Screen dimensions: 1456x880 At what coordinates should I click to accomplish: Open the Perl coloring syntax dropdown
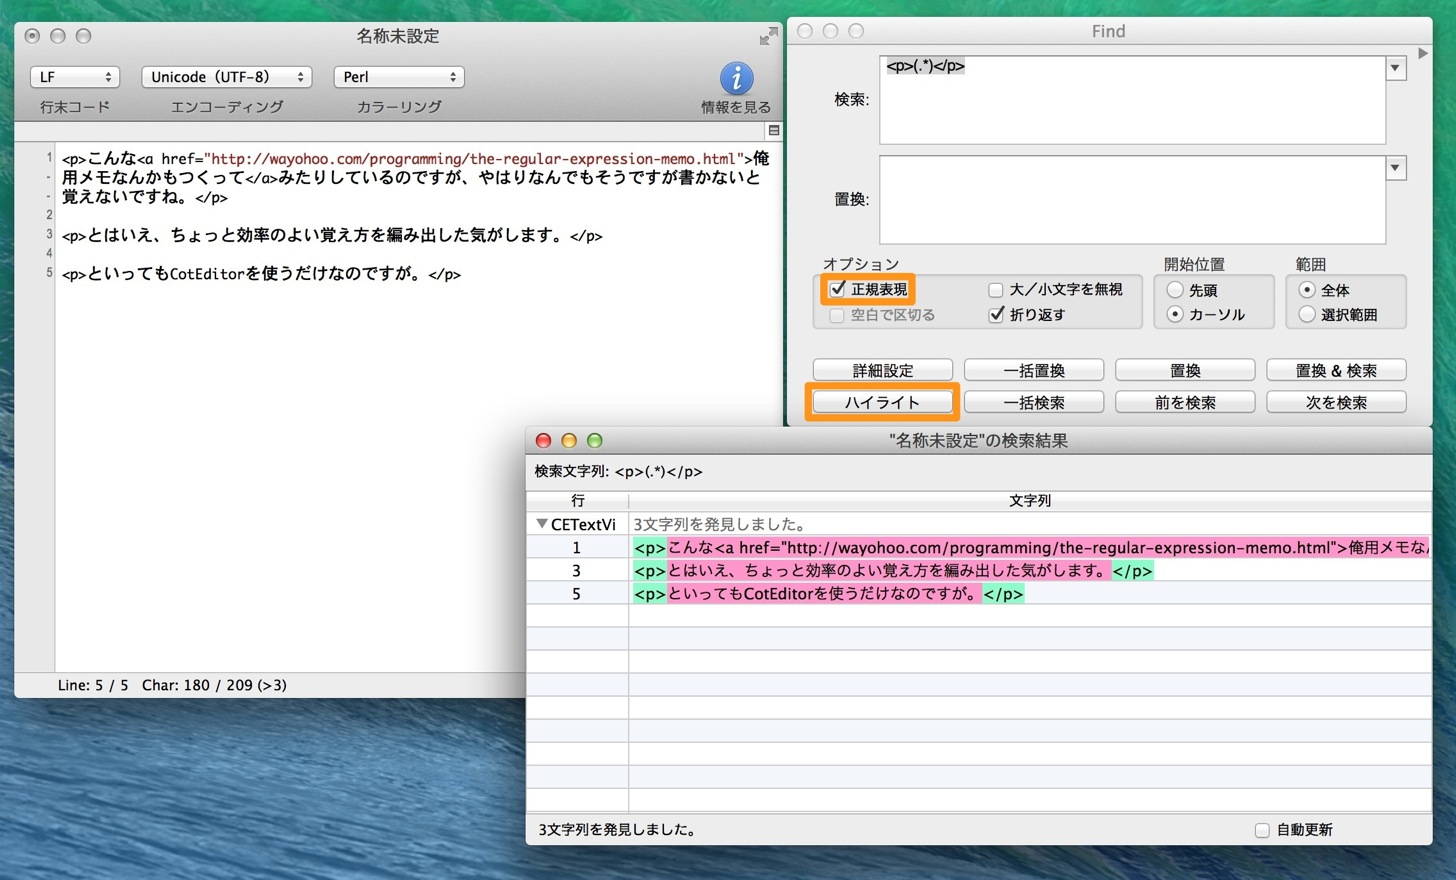coord(399,77)
